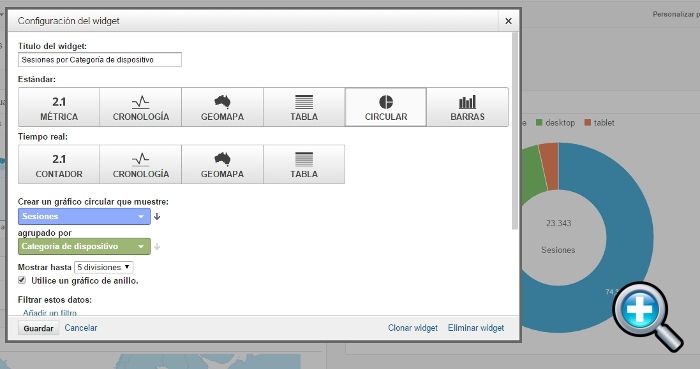Pick the real-time Tabla widget
The image size is (700, 369).
pos(304,164)
